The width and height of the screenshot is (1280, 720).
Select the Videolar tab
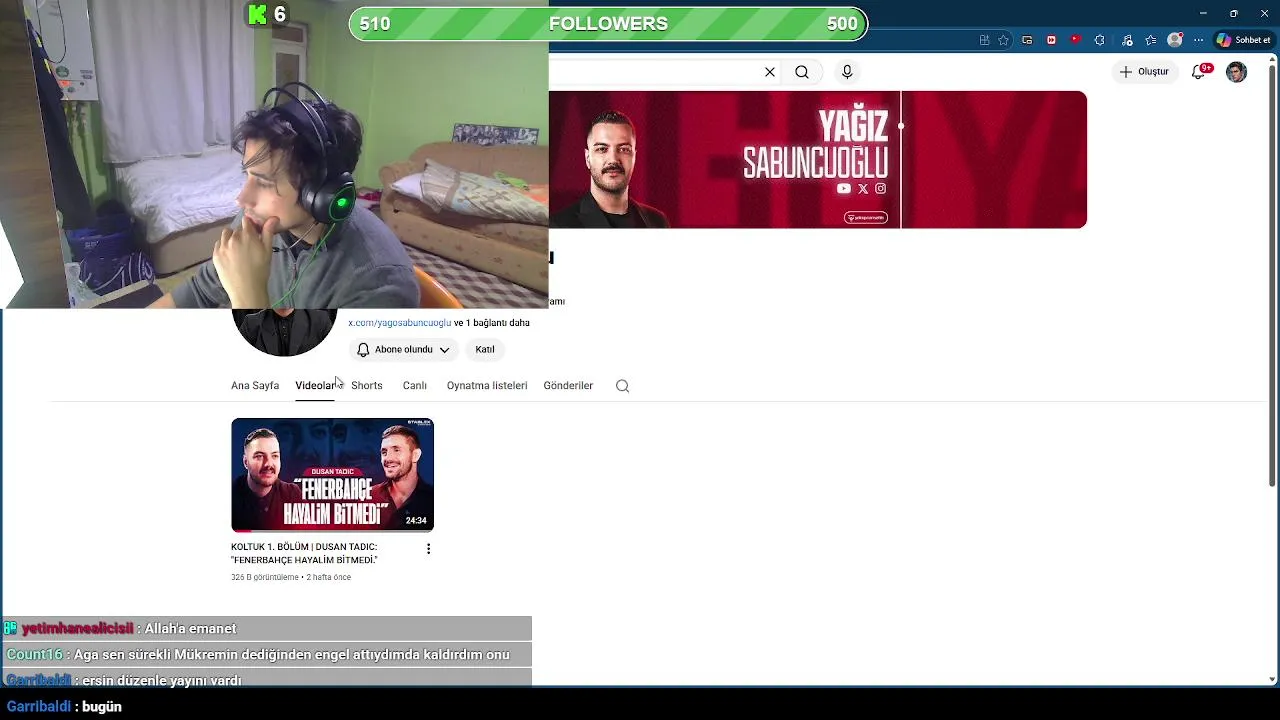(315, 385)
